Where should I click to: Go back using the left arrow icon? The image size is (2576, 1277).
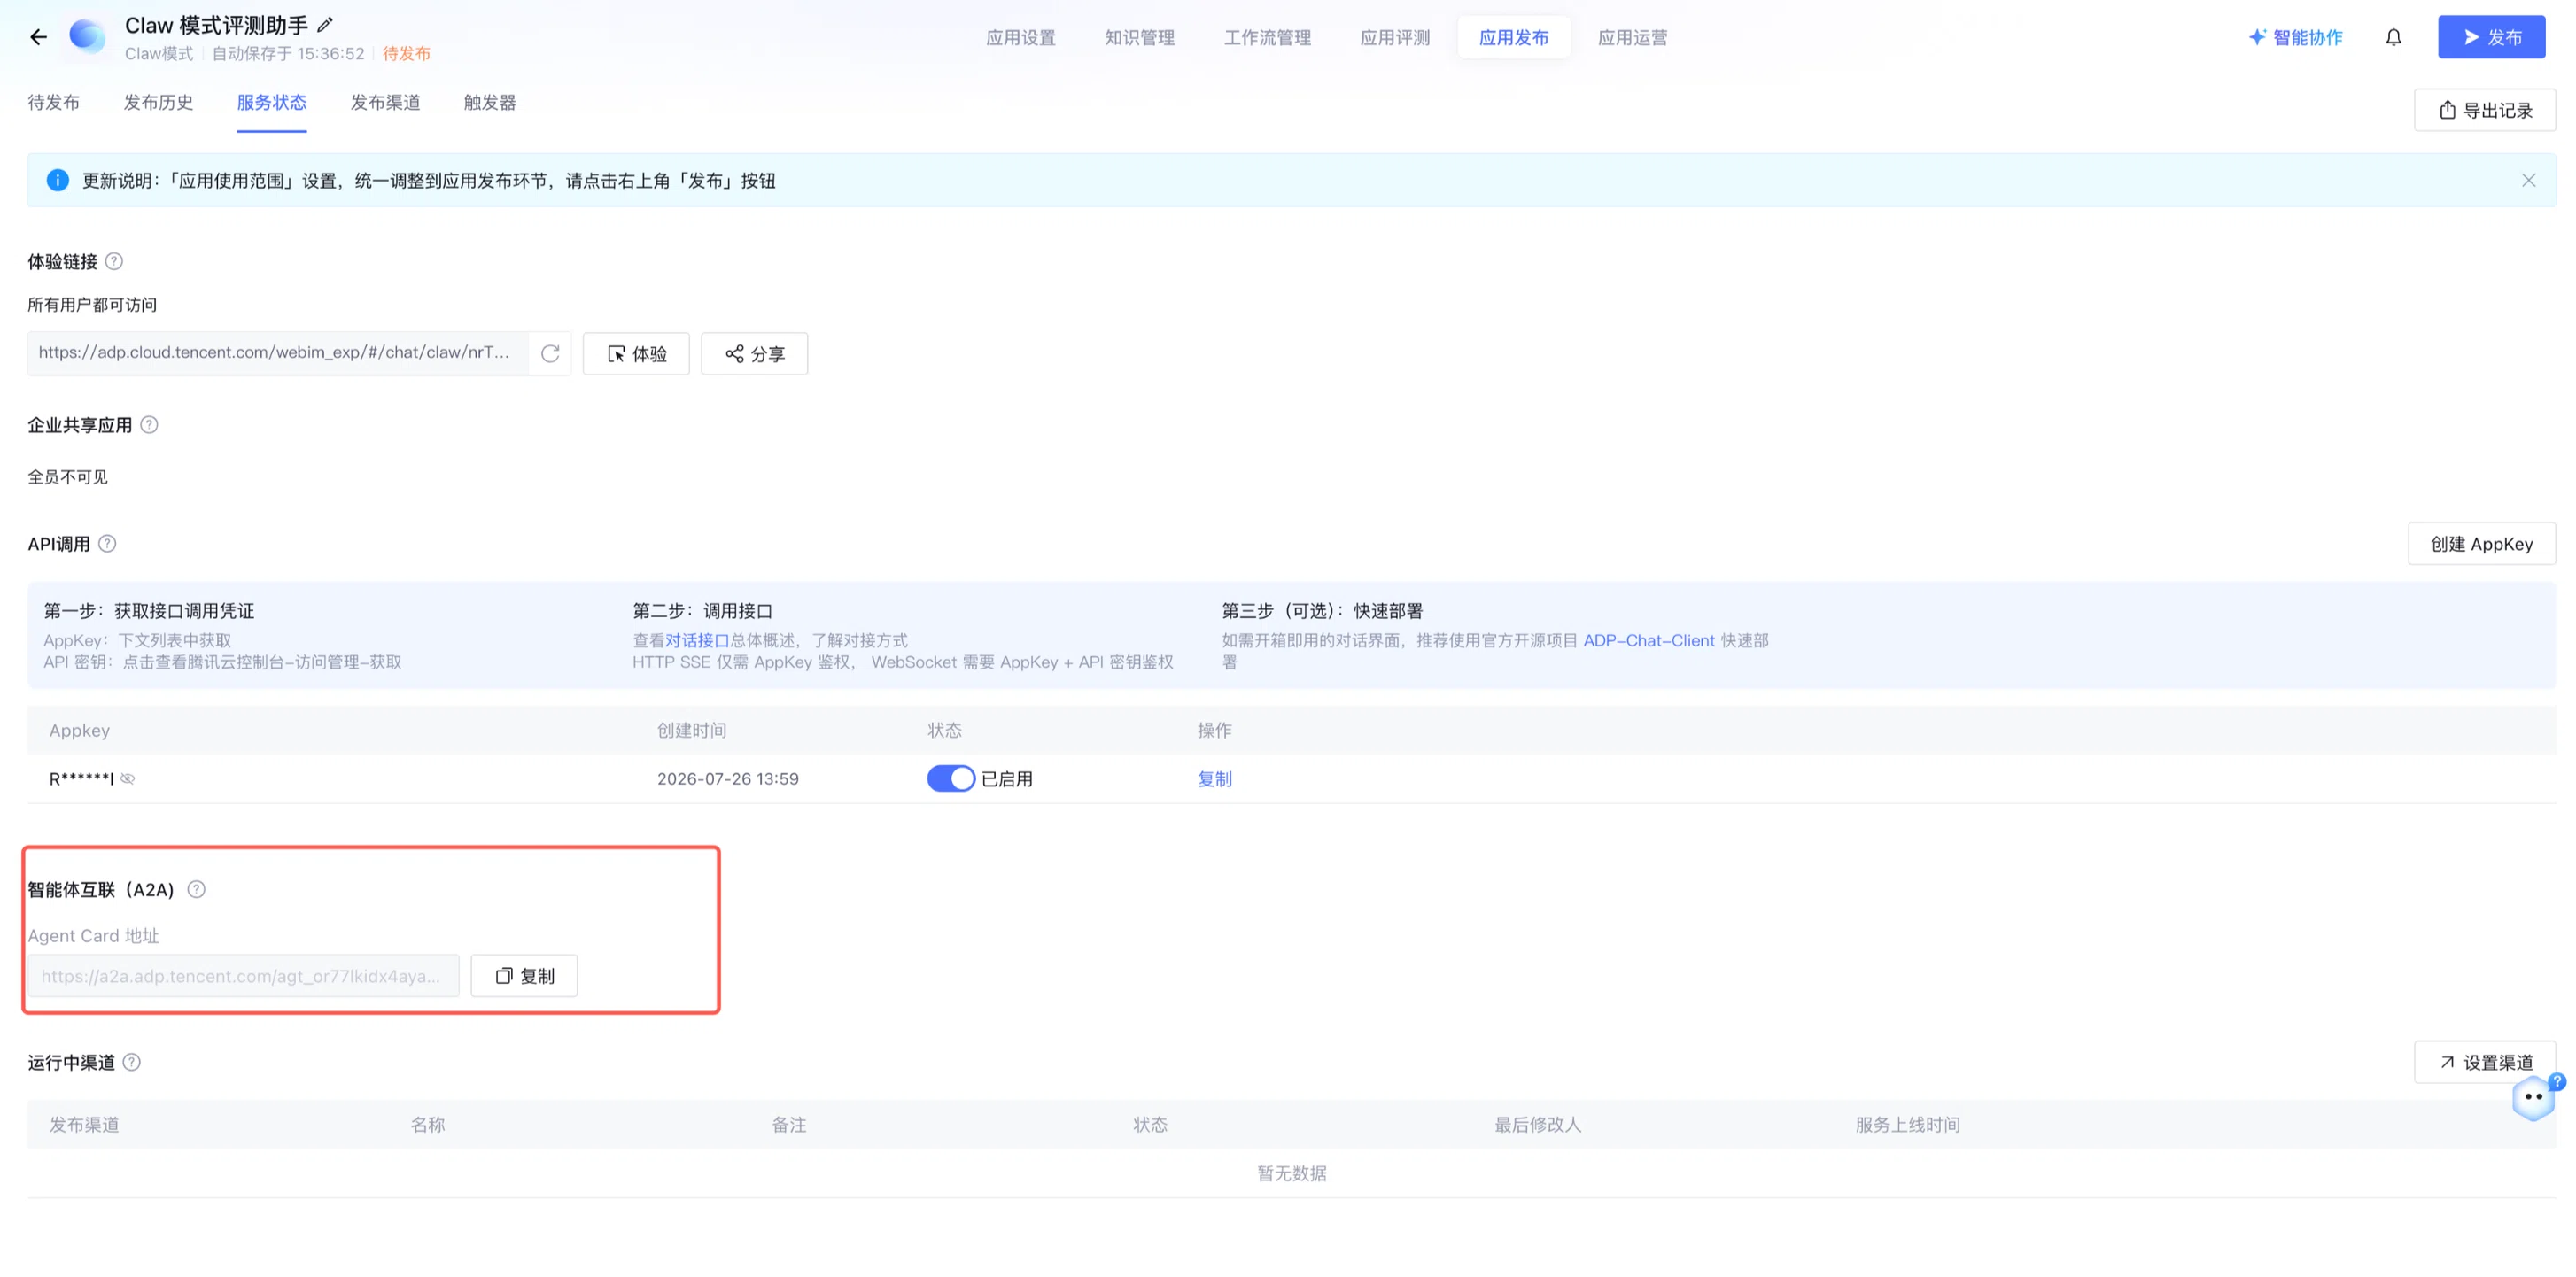pos(38,38)
